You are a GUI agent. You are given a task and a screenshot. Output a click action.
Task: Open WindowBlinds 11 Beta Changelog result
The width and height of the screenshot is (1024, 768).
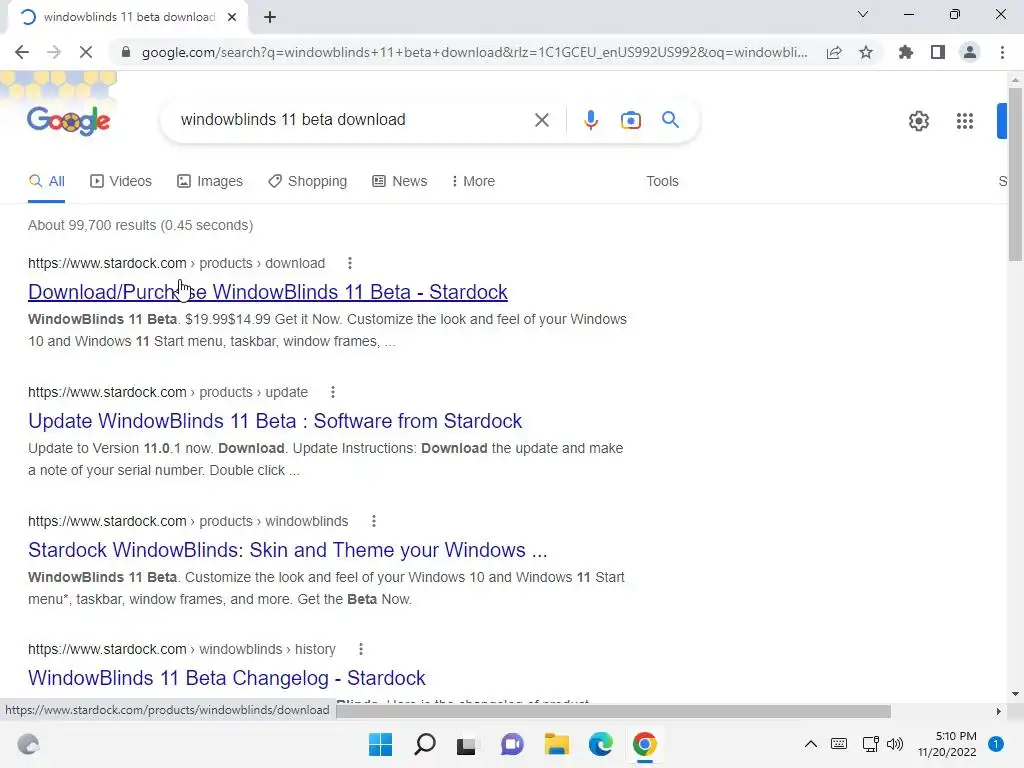pos(227,678)
